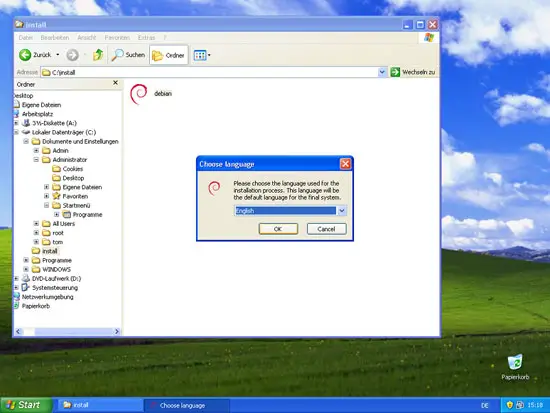Screen dimensions: 550x413
Task: Open the Bearbeiten menu
Action: [55, 38]
